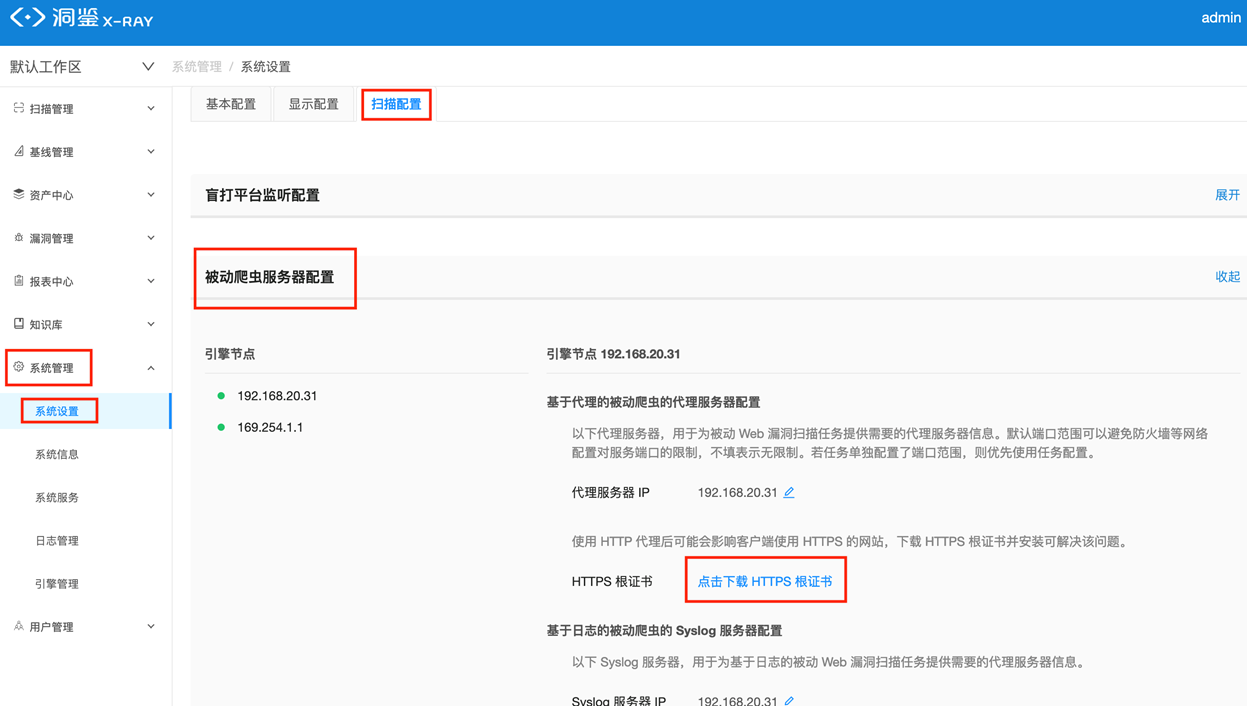Click the 资产中心 asset center icon
Viewport: 1247px width, 706px height.
18,194
